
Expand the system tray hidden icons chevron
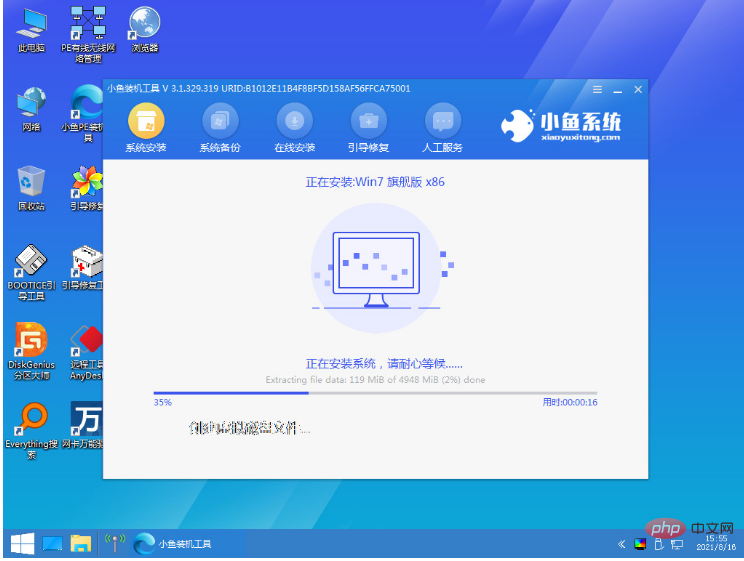coord(622,544)
